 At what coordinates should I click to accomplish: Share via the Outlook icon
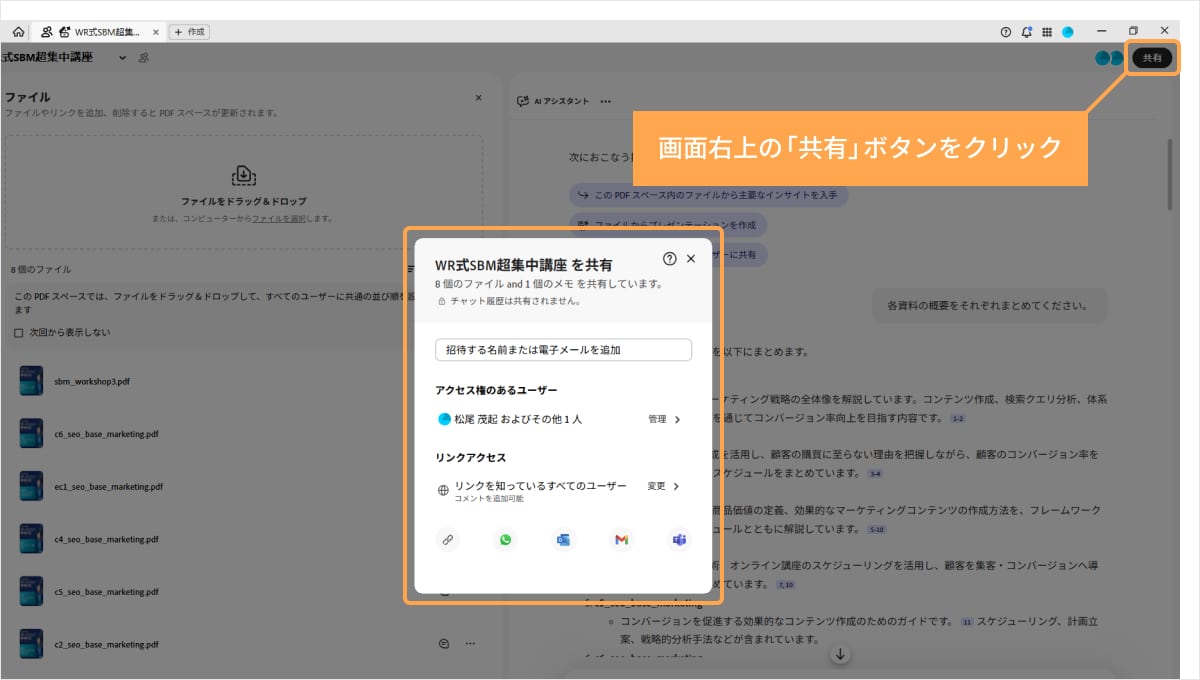coord(563,540)
